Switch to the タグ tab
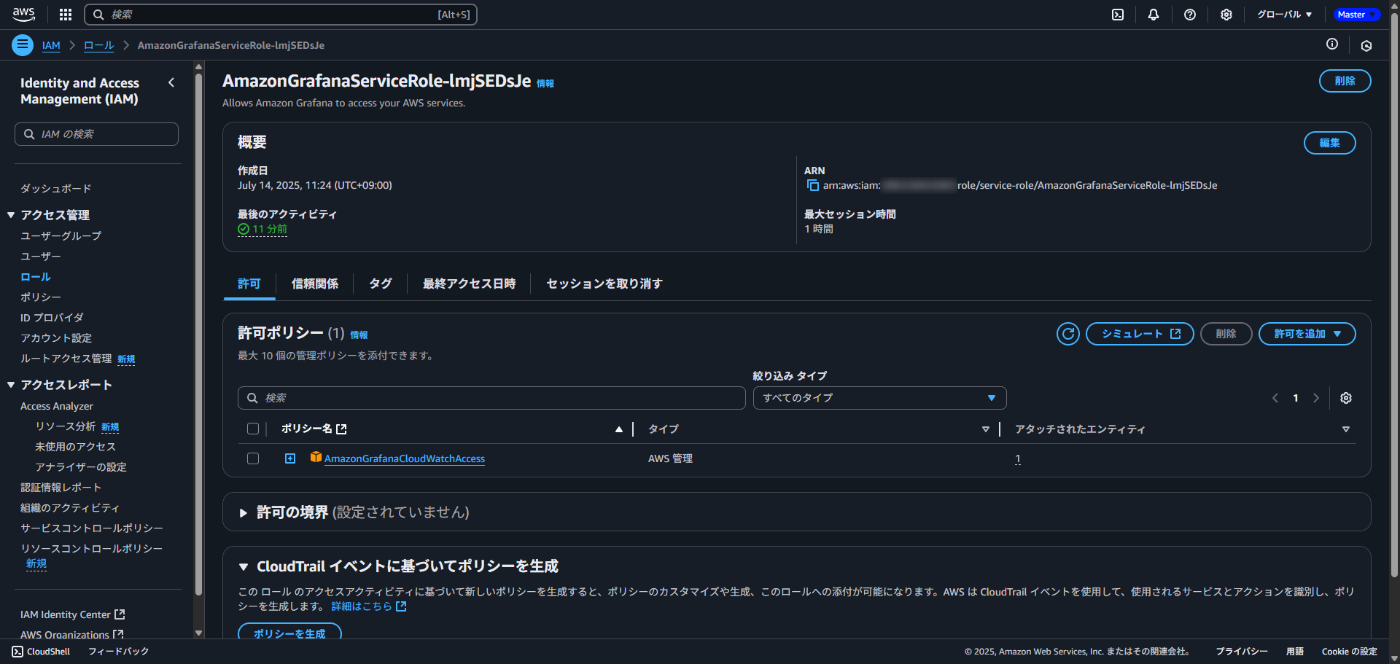This screenshot has width=1400, height=664. (x=380, y=284)
